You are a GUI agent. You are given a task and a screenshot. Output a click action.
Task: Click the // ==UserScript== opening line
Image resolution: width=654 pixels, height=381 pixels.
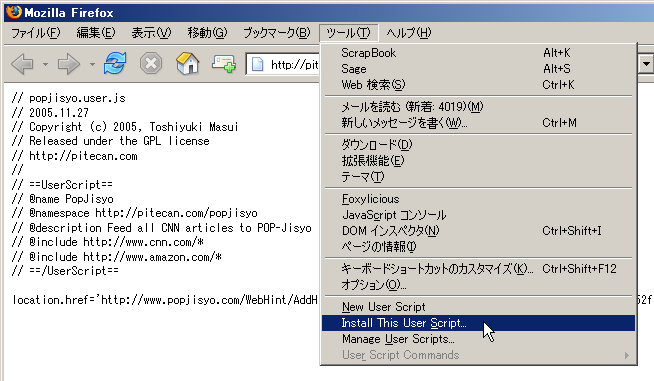62,184
